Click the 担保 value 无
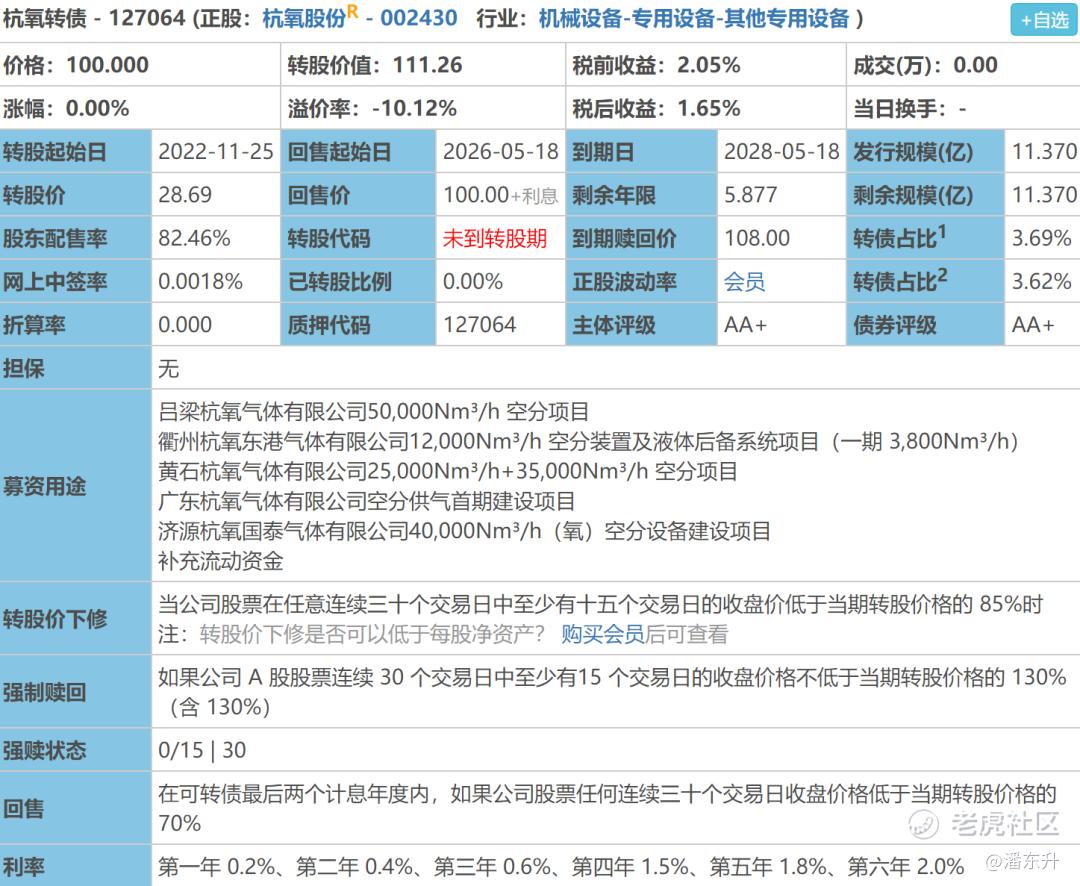 [x=169, y=369]
